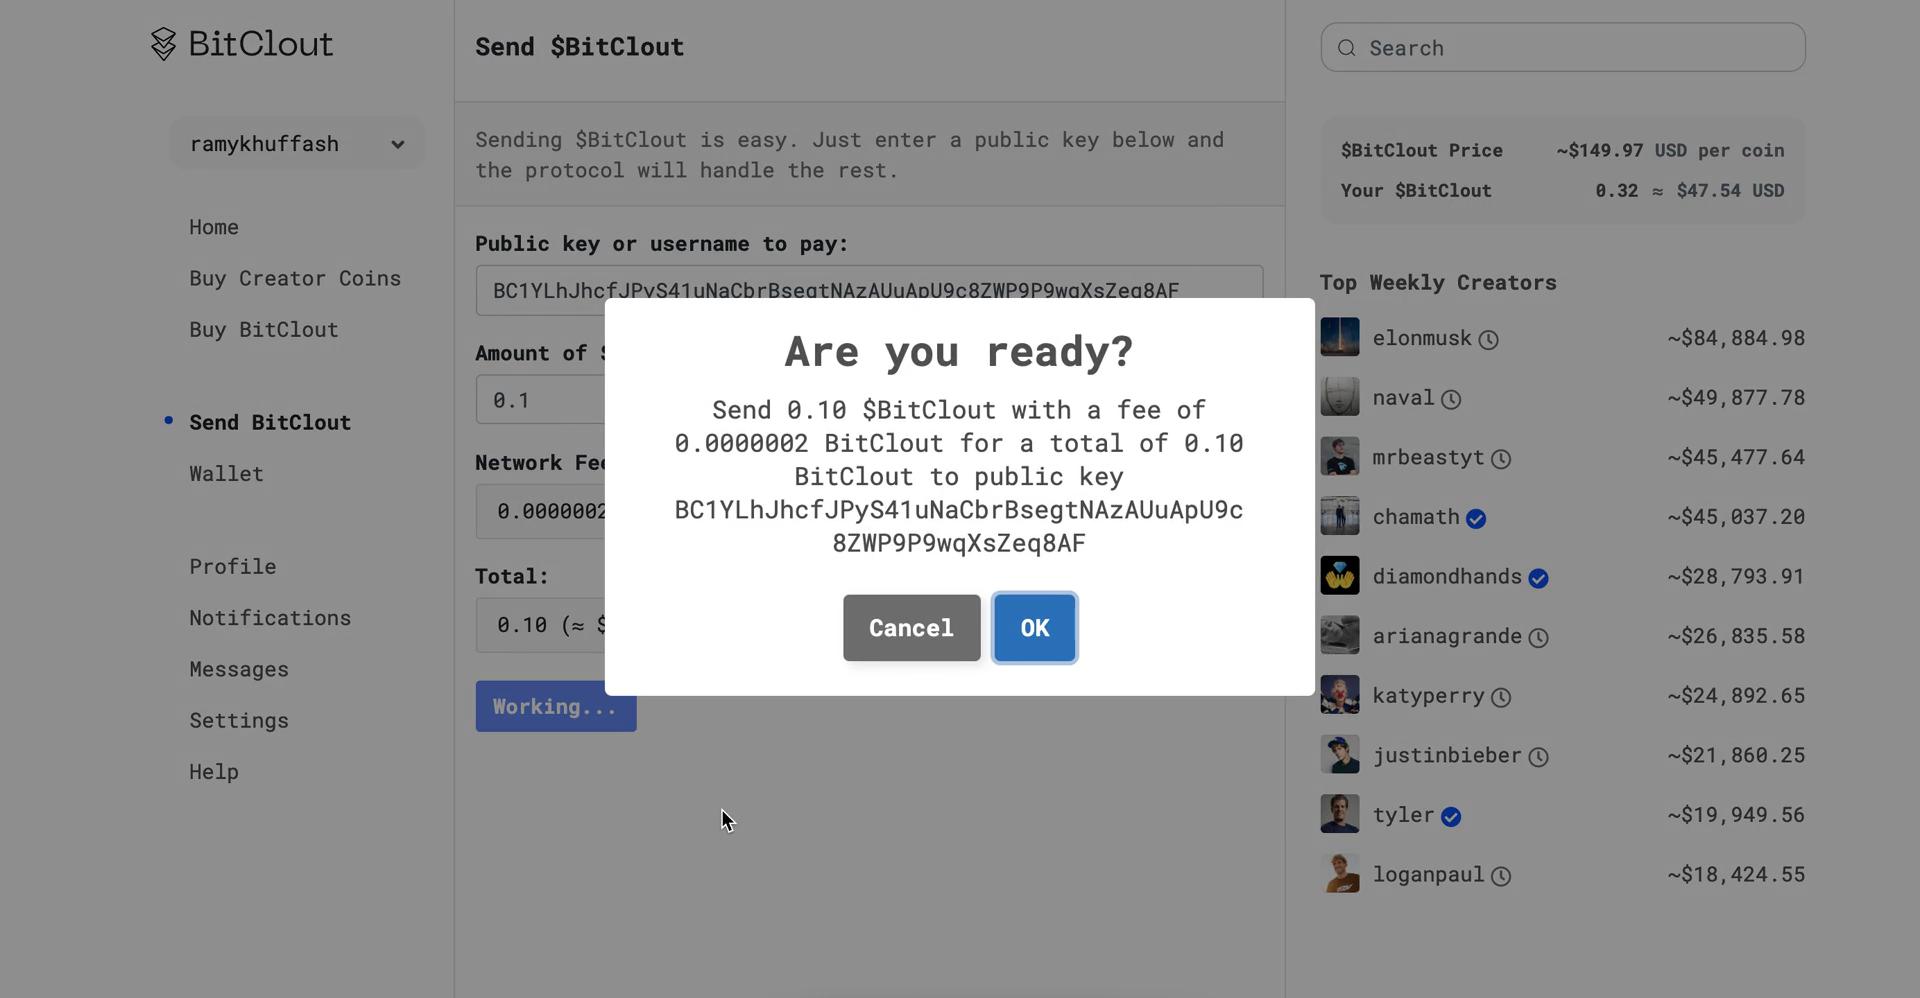The width and height of the screenshot is (1920, 998).
Task: Open Buy BitClout page
Action: tap(264, 329)
